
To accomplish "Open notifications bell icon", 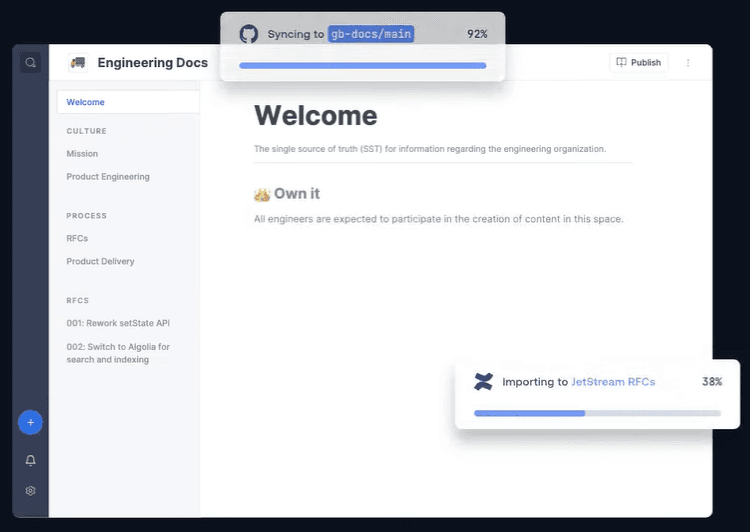I will click(30, 460).
